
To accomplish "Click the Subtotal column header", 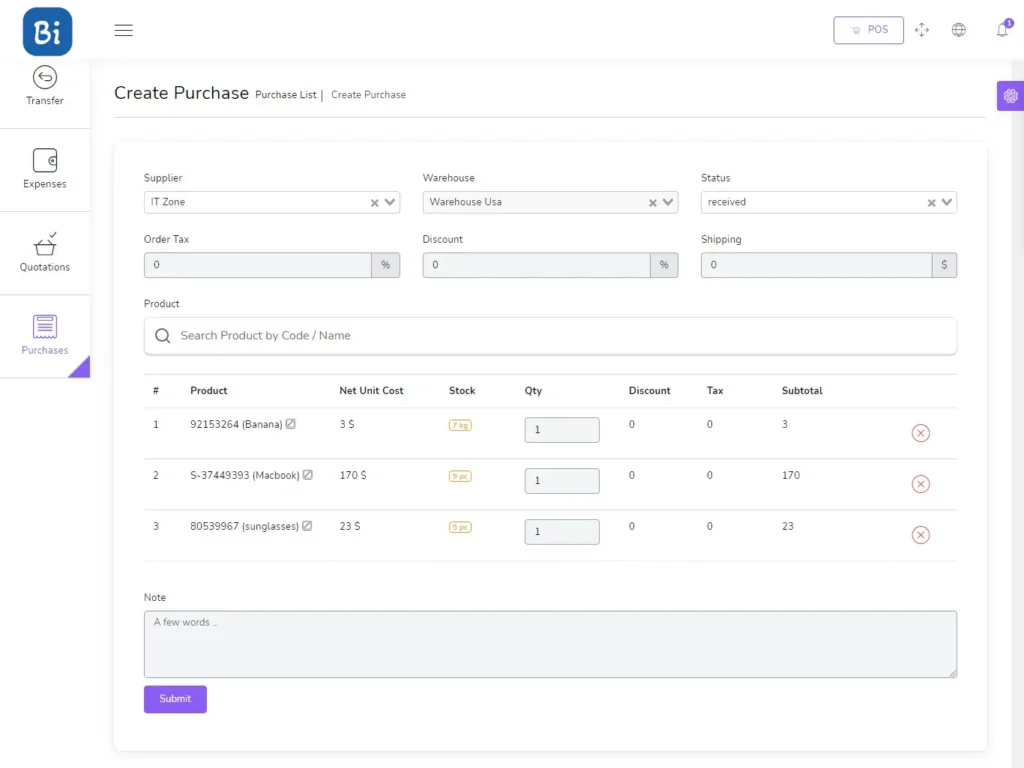I will click(802, 391).
